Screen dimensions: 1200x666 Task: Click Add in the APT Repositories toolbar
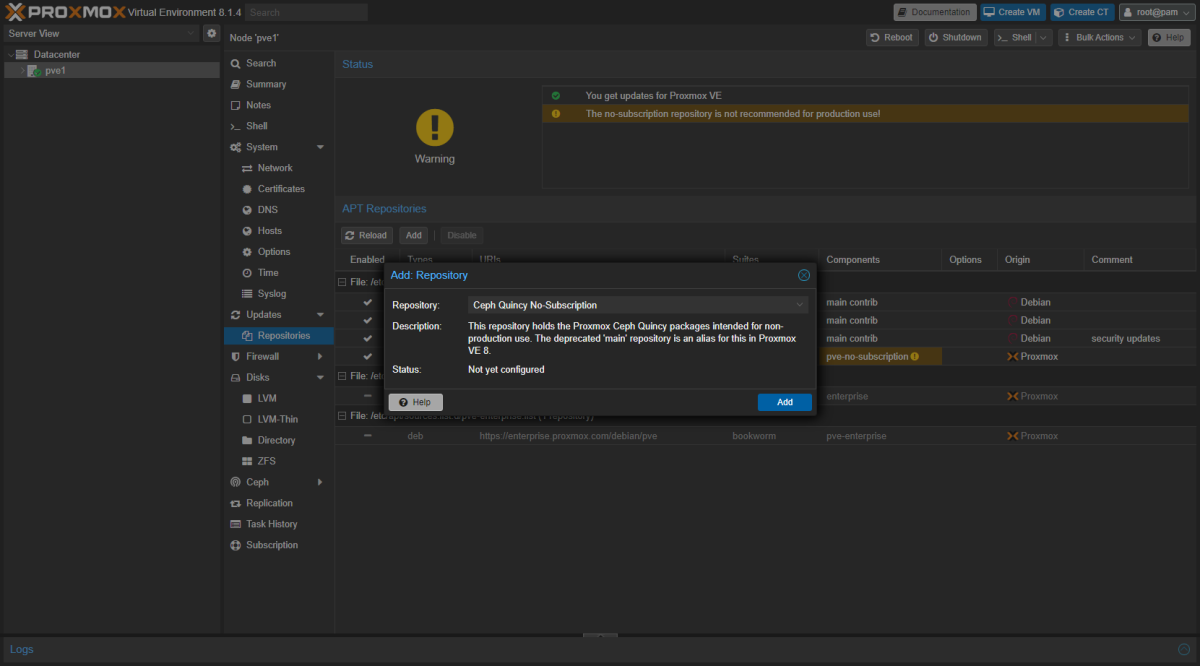pos(413,235)
